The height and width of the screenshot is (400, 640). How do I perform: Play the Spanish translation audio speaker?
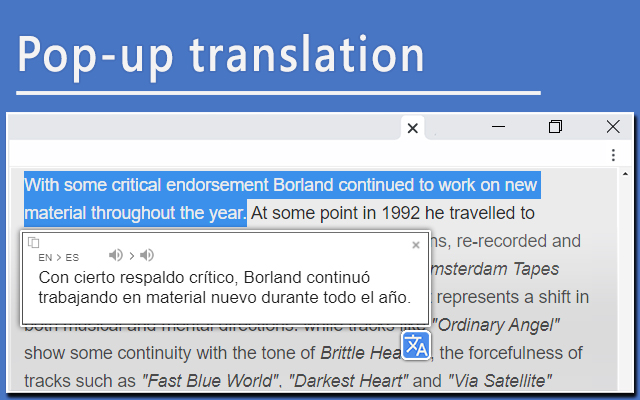click(147, 256)
